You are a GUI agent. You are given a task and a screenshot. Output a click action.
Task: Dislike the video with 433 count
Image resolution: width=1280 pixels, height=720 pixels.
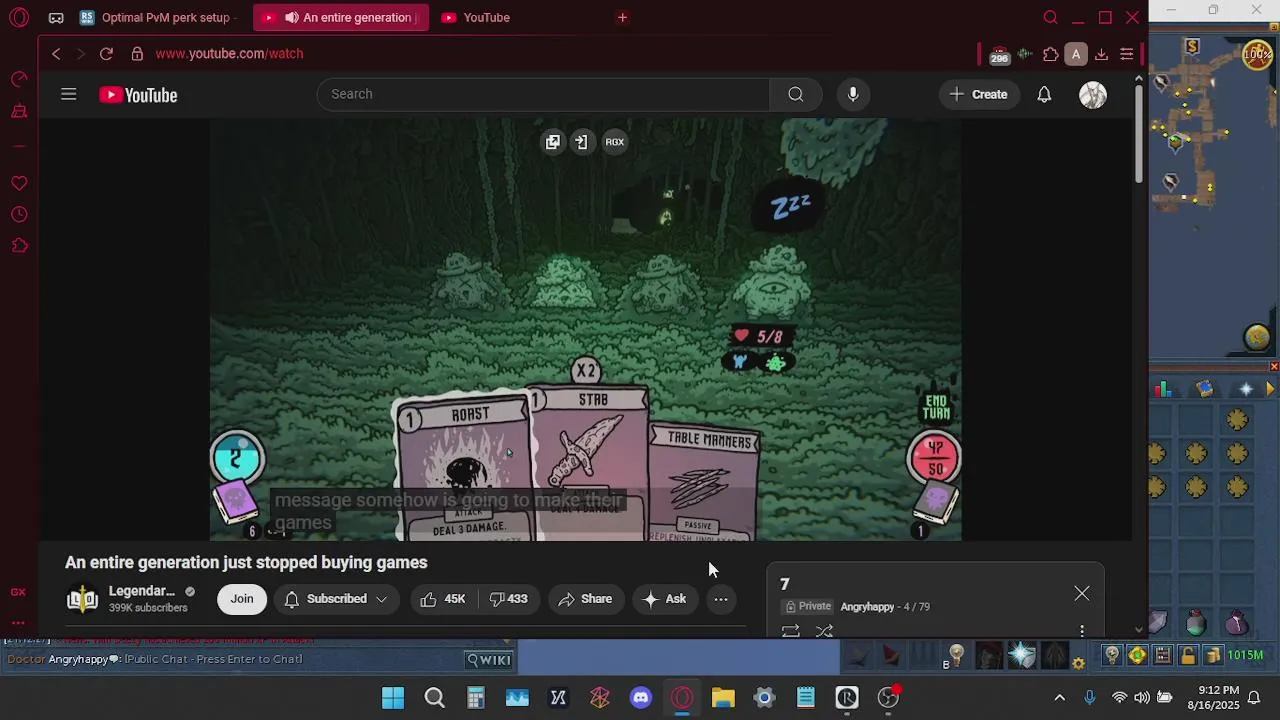coord(508,599)
